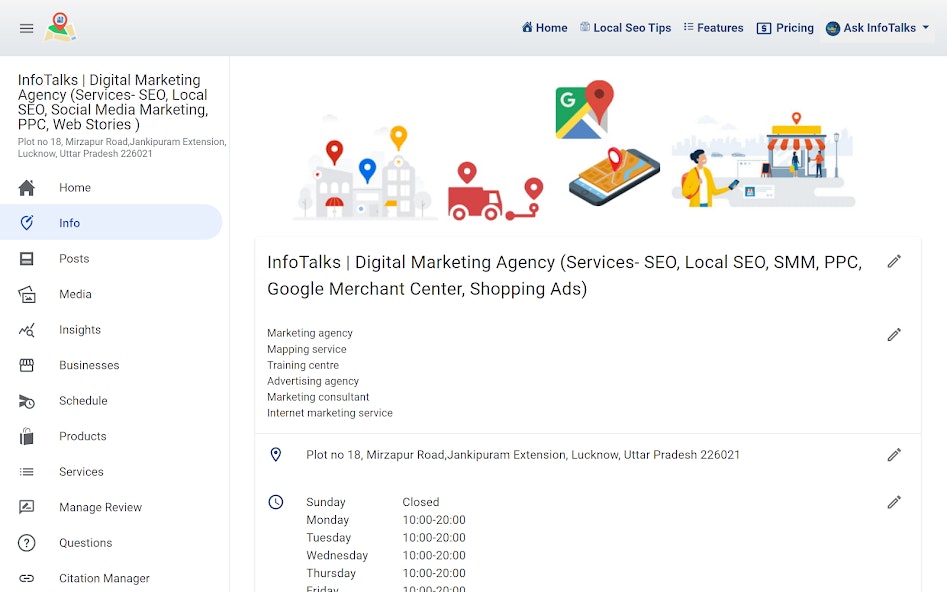Open the hamburger menu icon
The height and width of the screenshot is (592, 947).
(26, 28)
